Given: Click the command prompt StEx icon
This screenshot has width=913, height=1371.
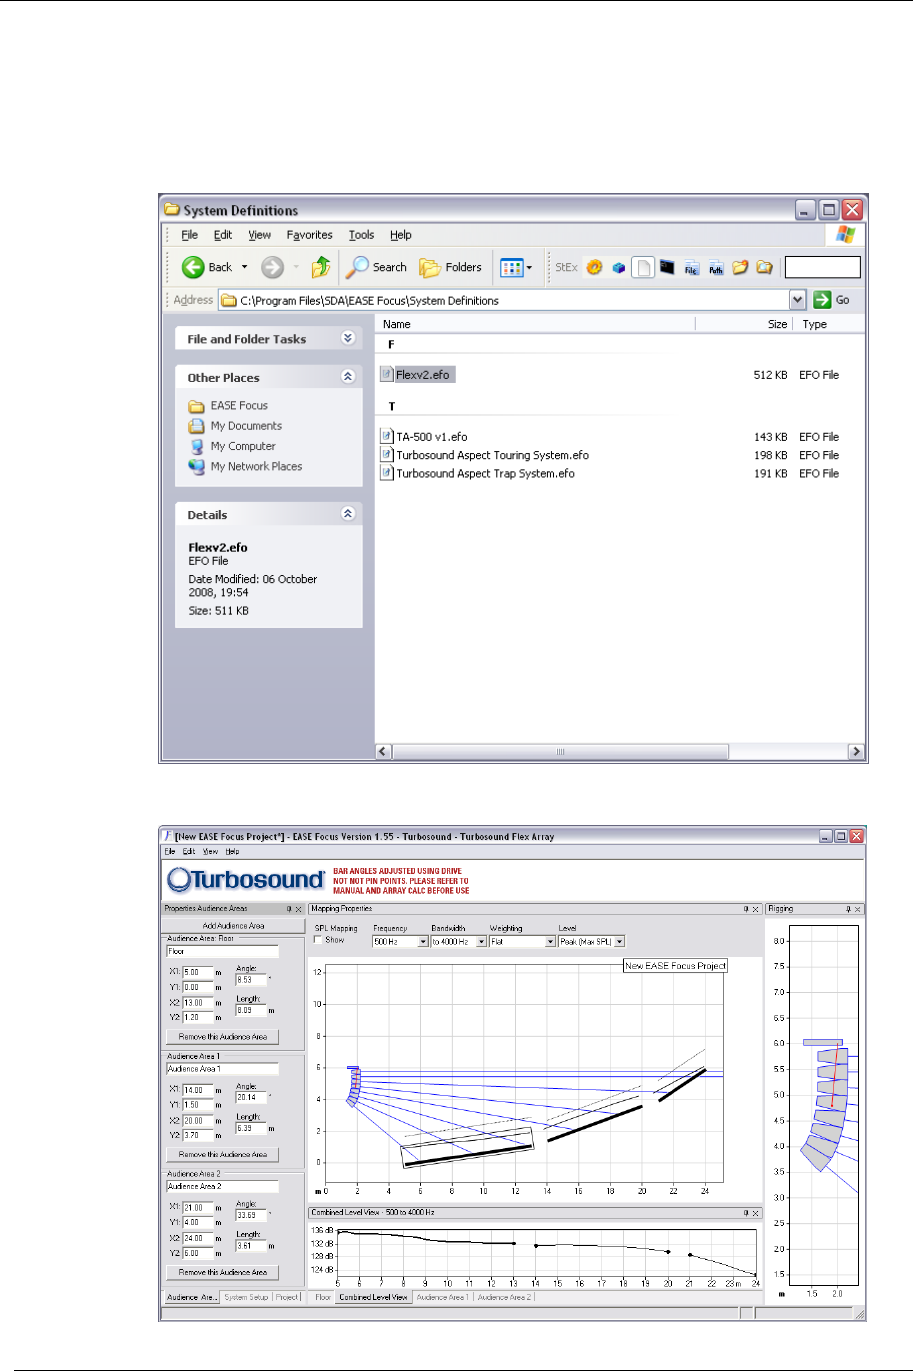Looking at the screenshot, I should click(666, 267).
